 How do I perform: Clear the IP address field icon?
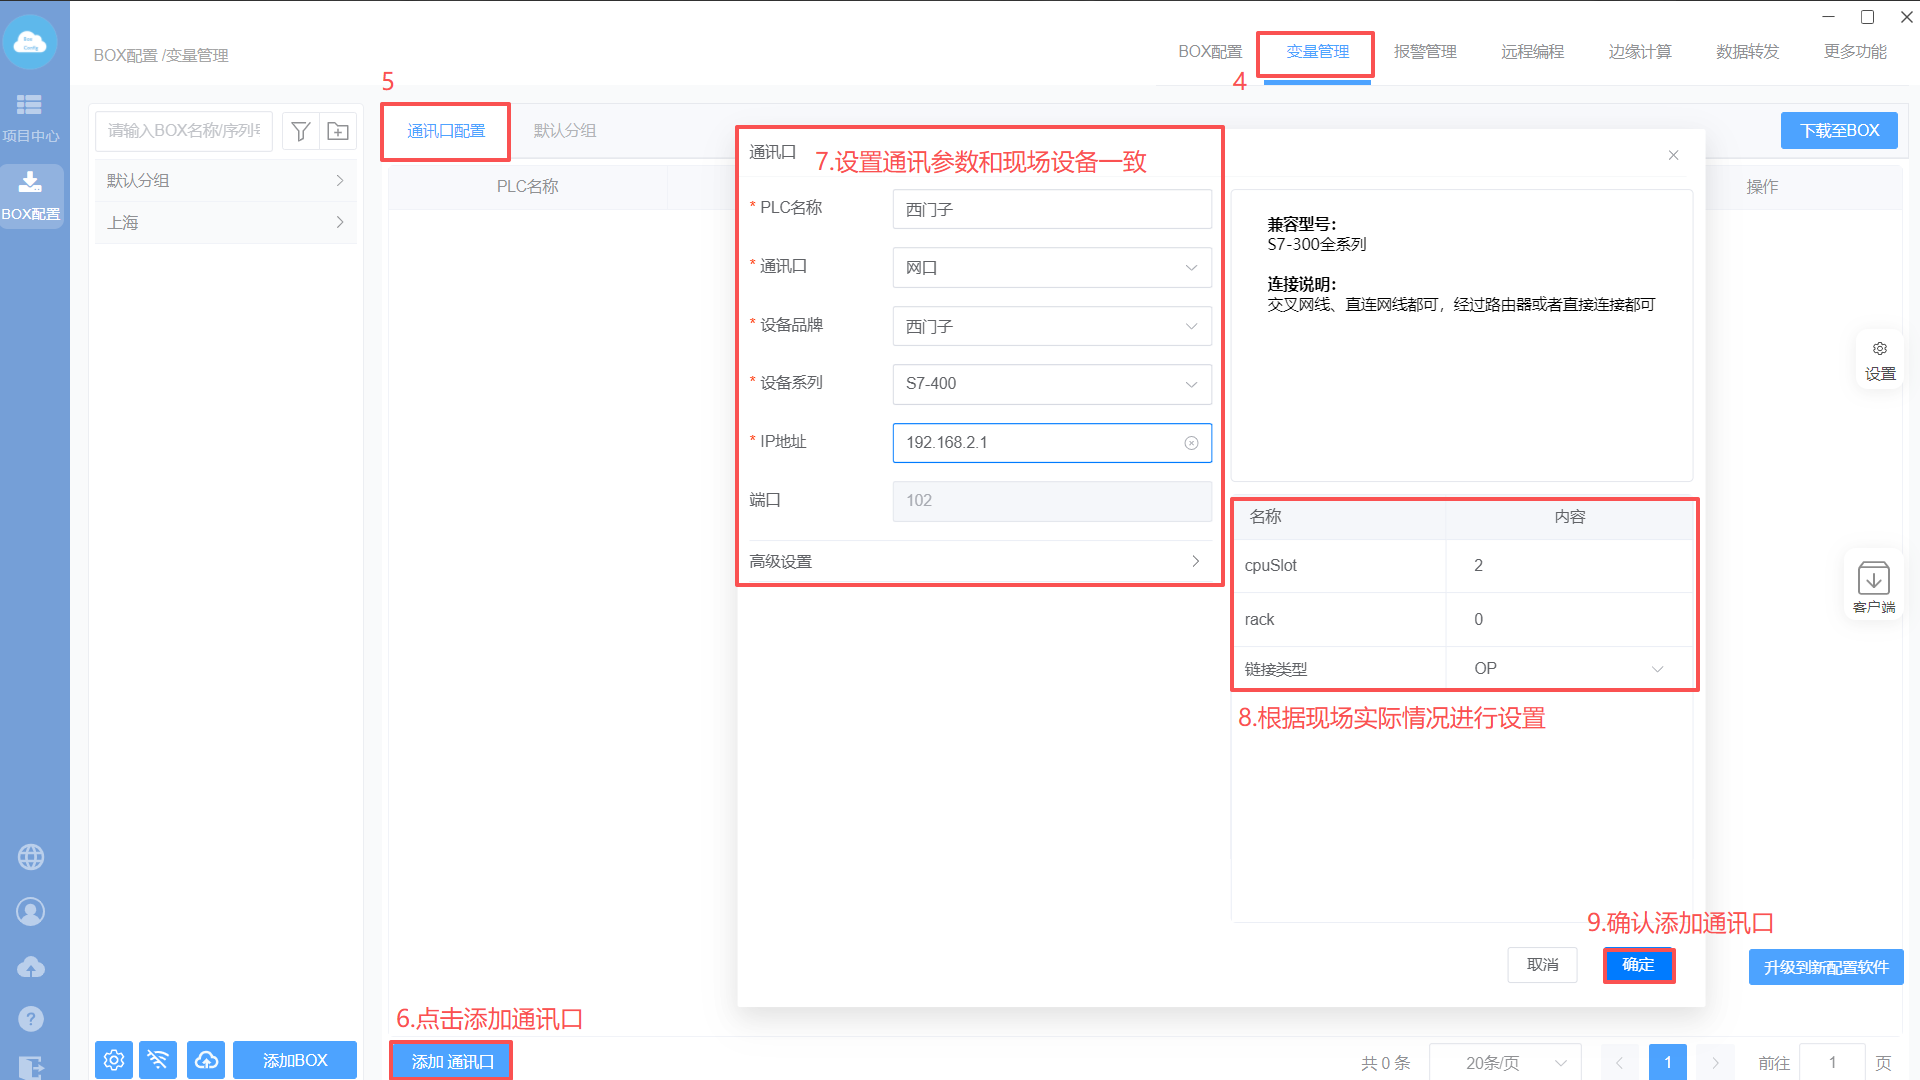1191,443
